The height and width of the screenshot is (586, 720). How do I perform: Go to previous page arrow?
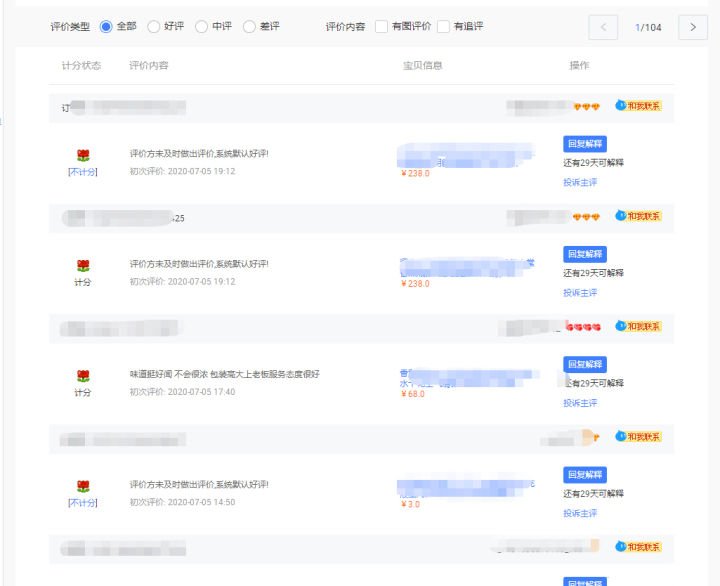pyautogui.click(x=603, y=27)
